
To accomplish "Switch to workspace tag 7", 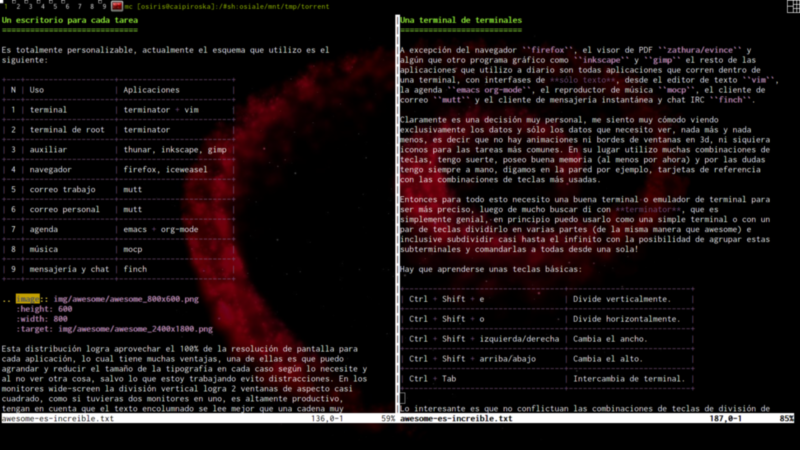I will pos(80,6).
